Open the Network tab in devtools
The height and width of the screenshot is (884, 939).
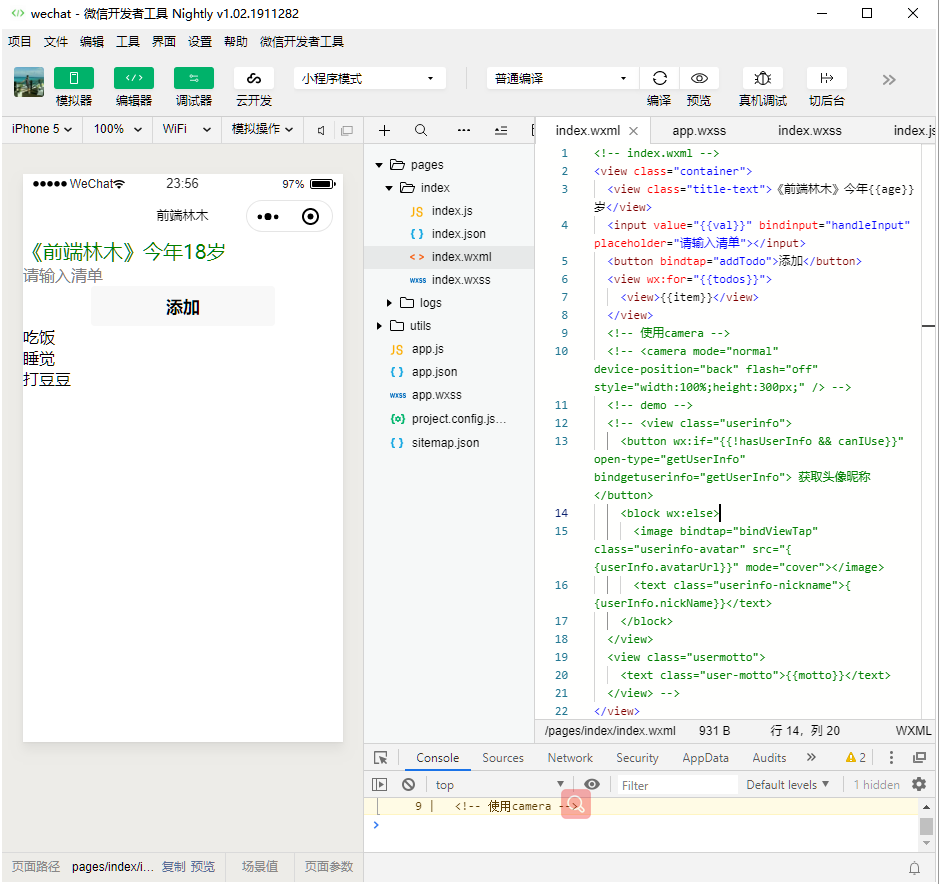(x=570, y=758)
